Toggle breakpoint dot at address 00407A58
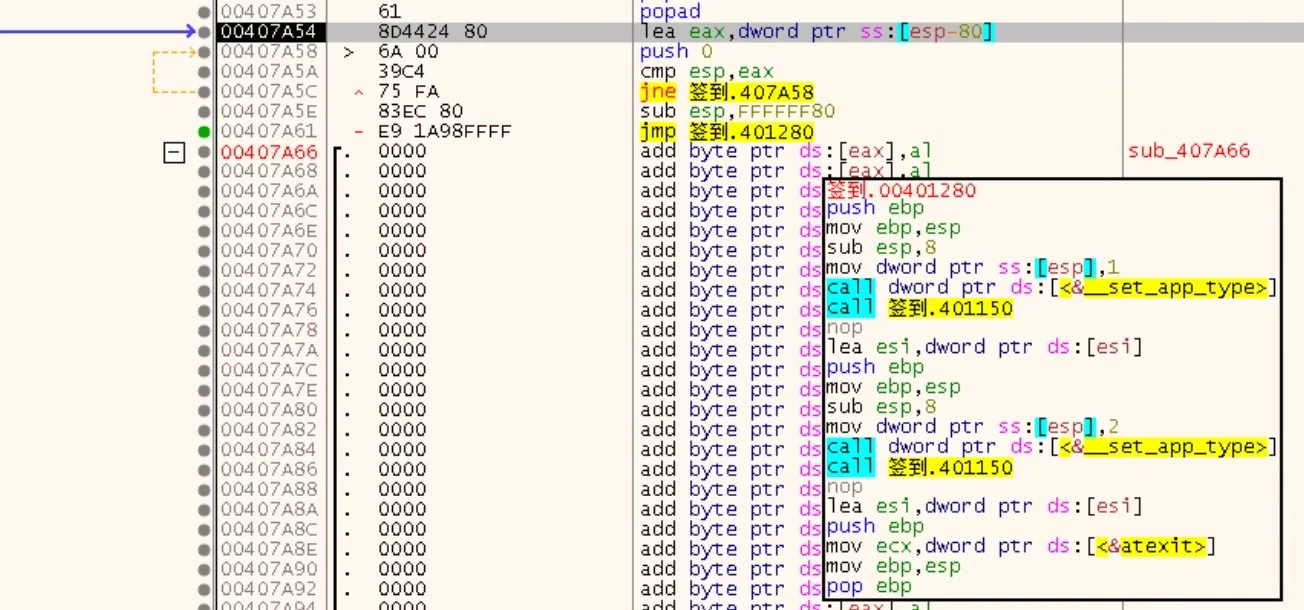Viewport: 1304px width, 610px height. click(x=204, y=51)
